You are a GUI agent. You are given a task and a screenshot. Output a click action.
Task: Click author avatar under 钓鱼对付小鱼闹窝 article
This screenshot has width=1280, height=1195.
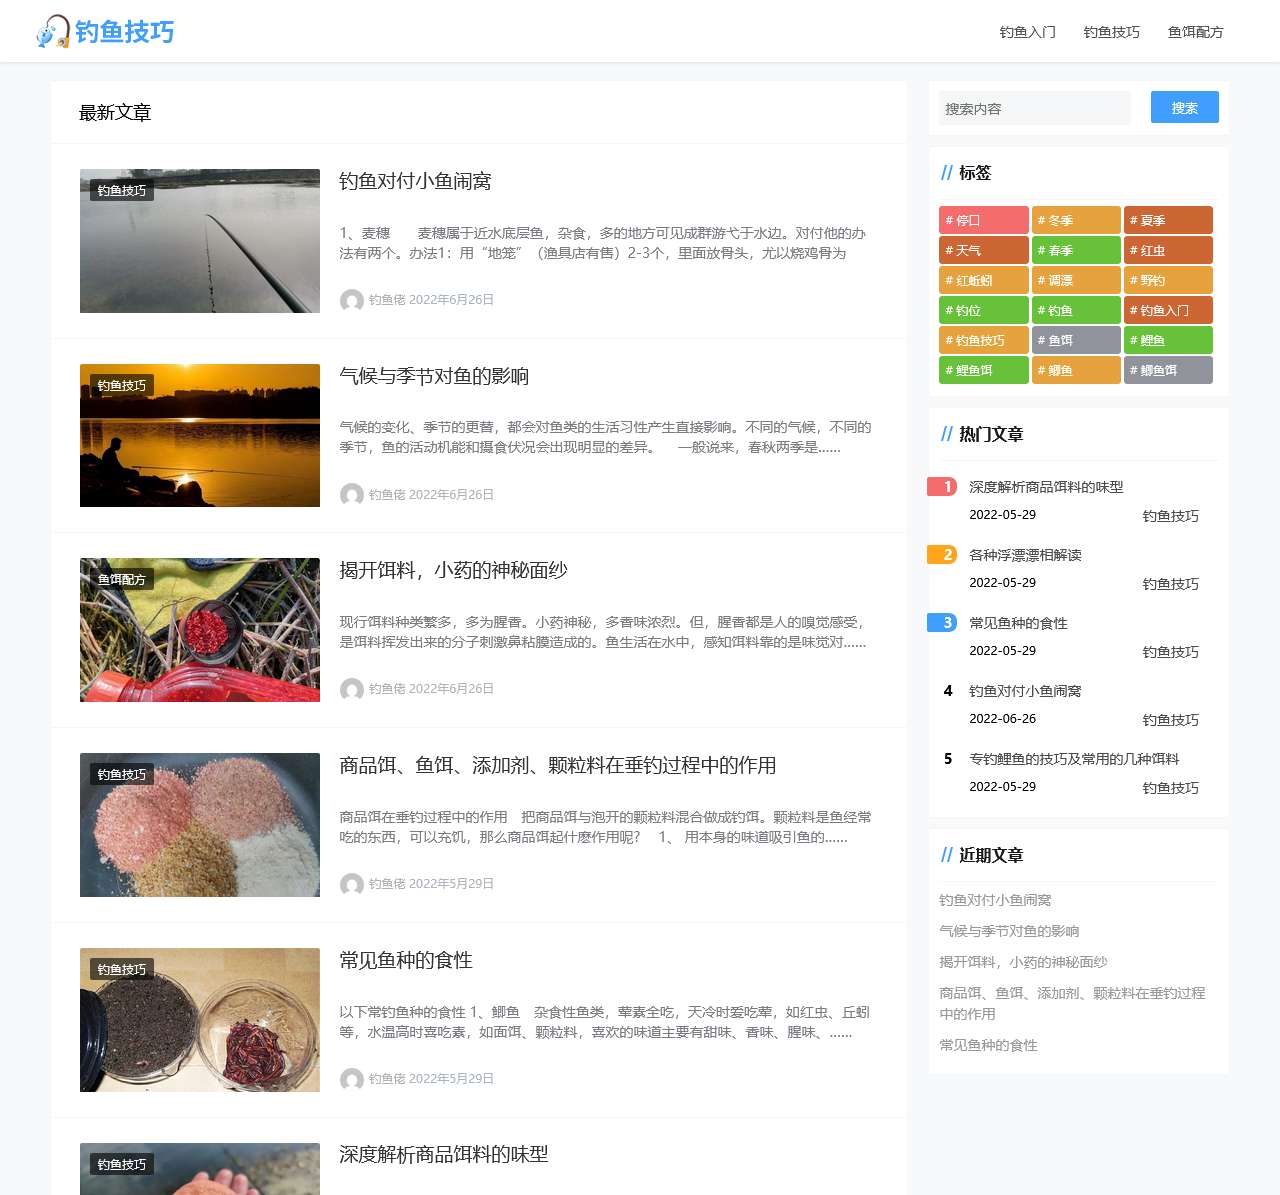pyautogui.click(x=351, y=300)
